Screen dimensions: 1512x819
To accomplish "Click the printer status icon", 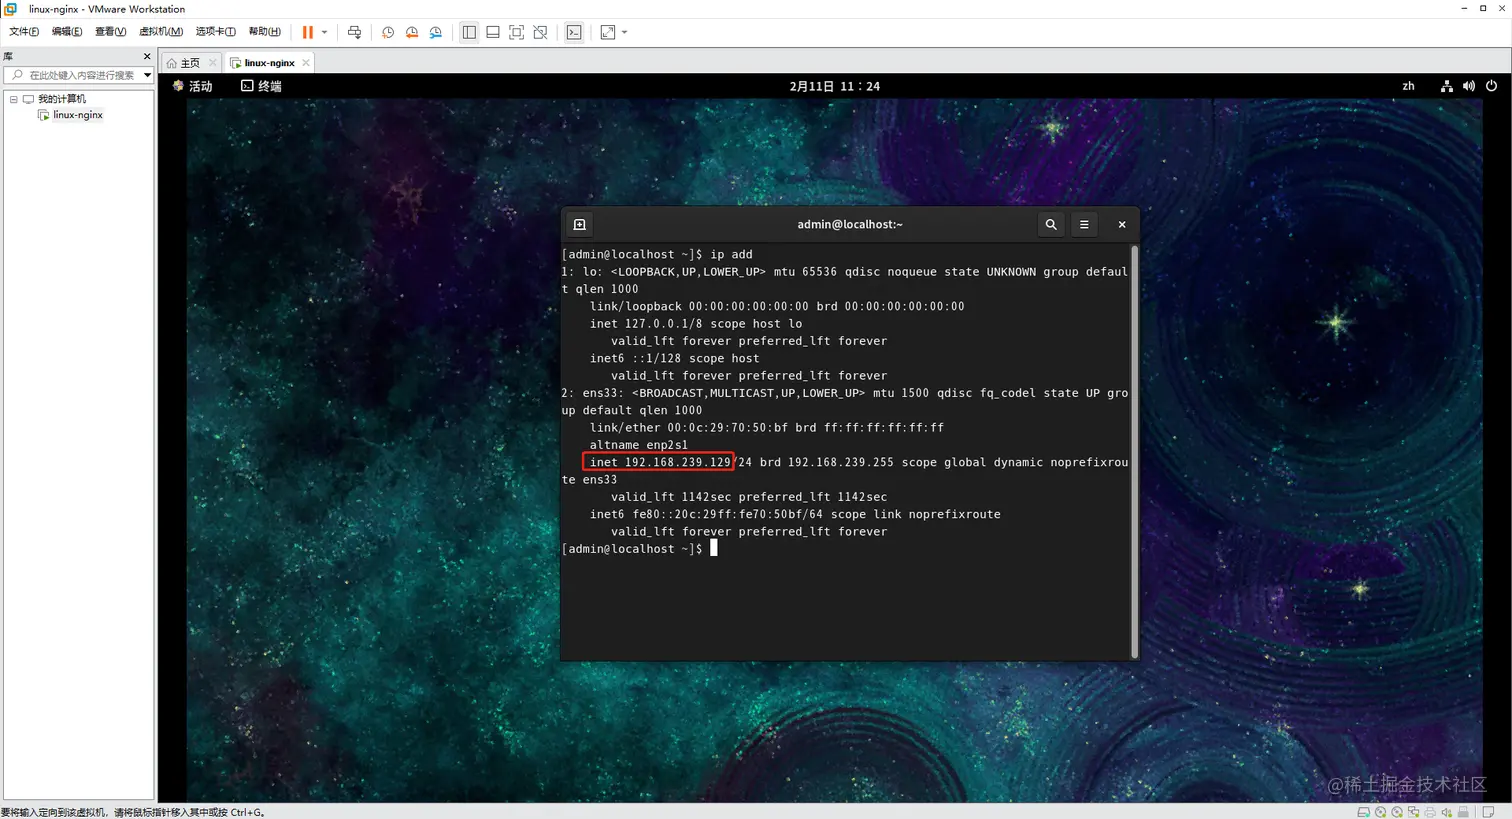I will tap(1430, 812).
